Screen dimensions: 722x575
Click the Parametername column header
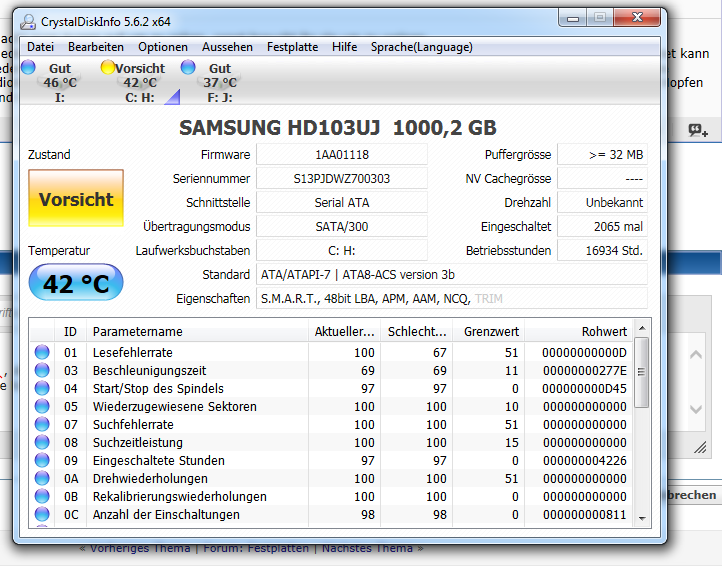[198, 331]
